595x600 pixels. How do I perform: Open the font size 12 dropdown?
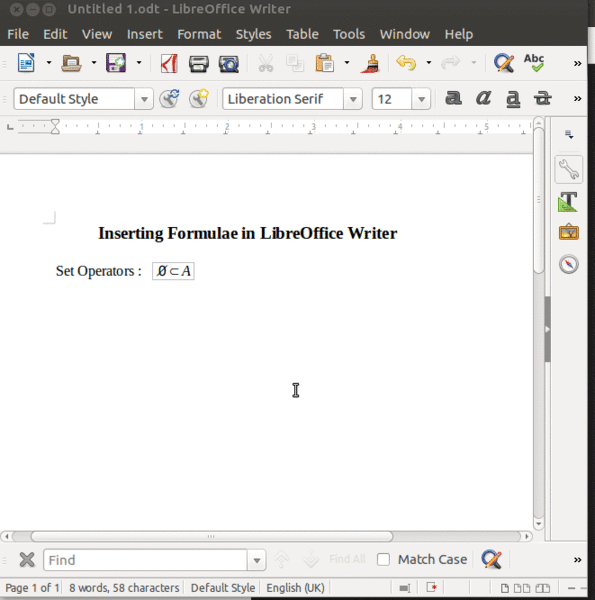pos(421,99)
